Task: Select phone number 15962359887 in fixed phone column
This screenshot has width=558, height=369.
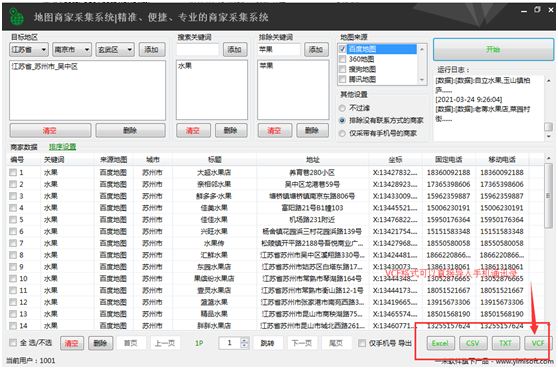Action: [448, 196]
